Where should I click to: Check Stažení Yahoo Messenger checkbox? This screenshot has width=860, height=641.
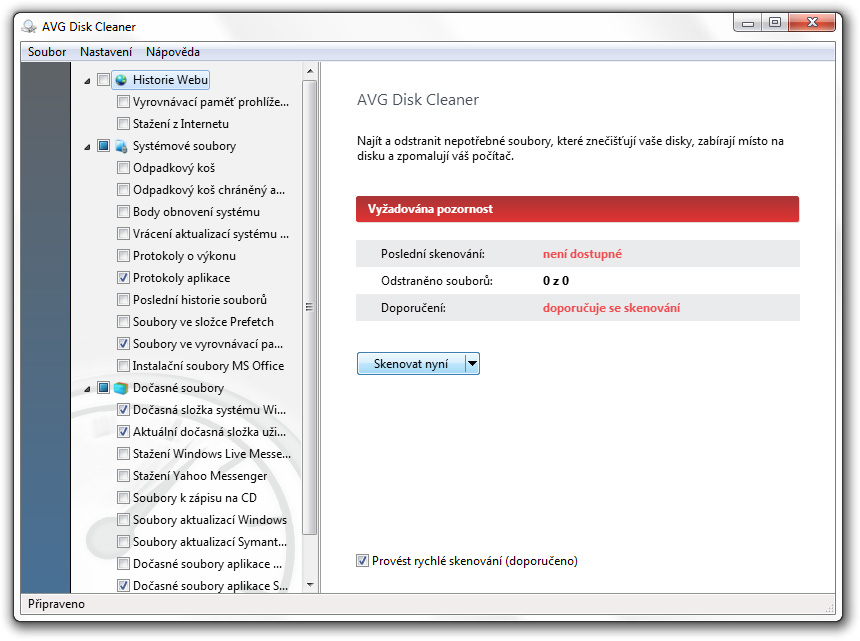click(x=123, y=475)
